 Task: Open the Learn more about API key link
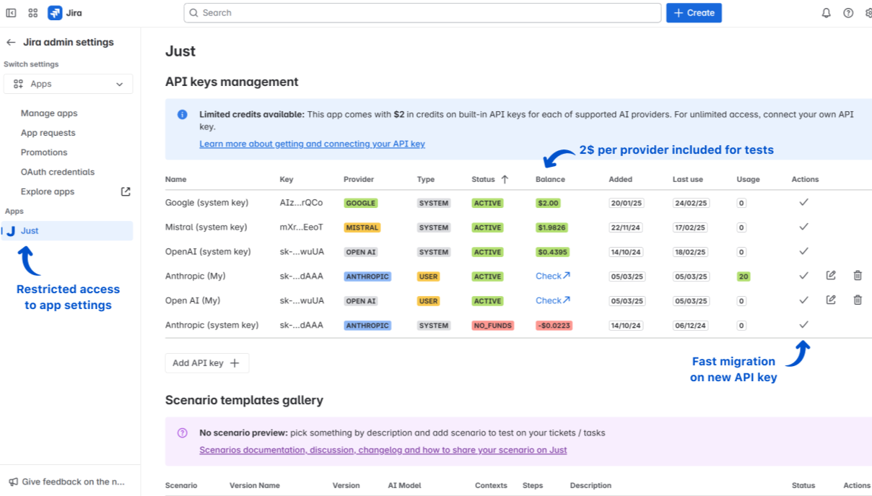click(x=312, y=144)
